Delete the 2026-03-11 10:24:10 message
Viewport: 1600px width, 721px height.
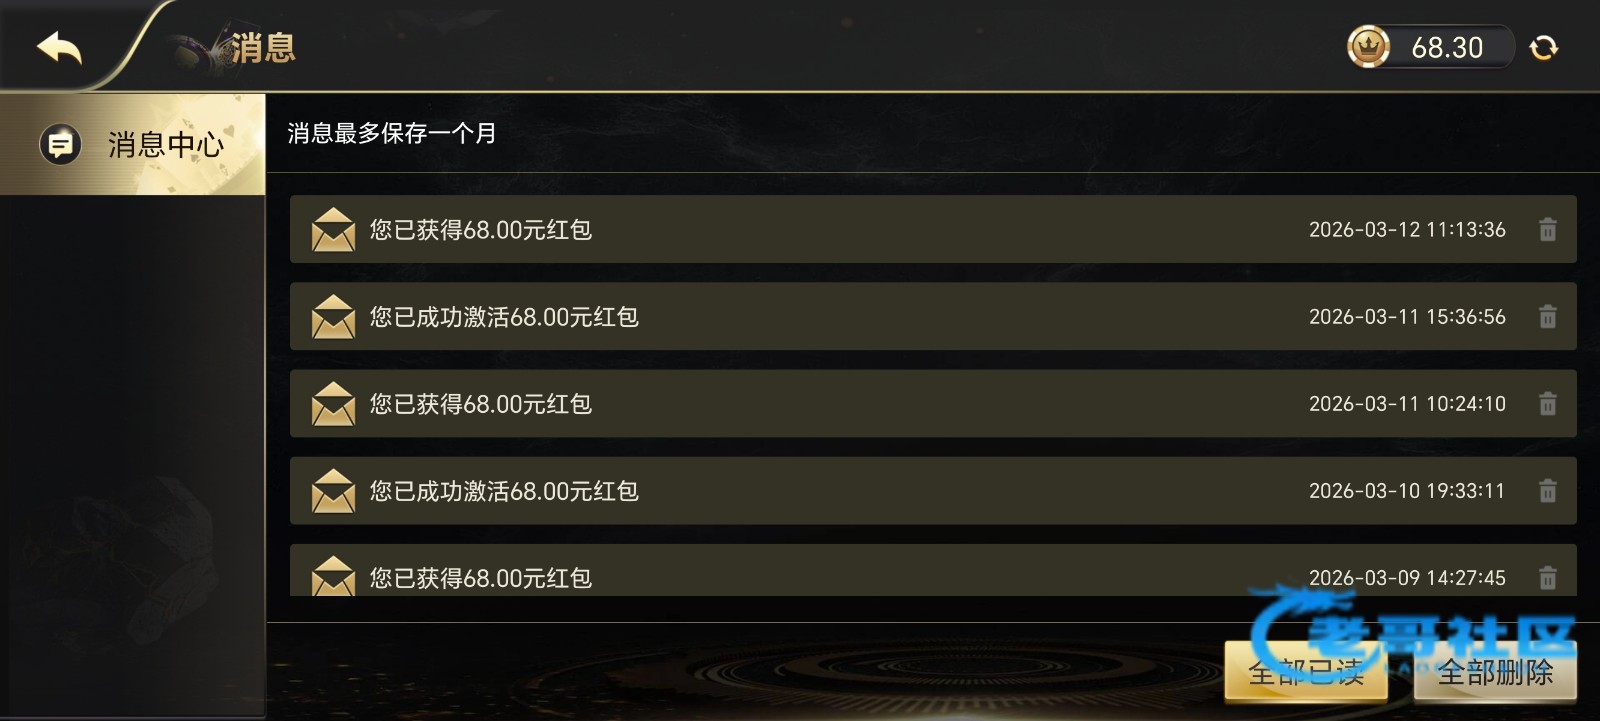(1547, 404)
